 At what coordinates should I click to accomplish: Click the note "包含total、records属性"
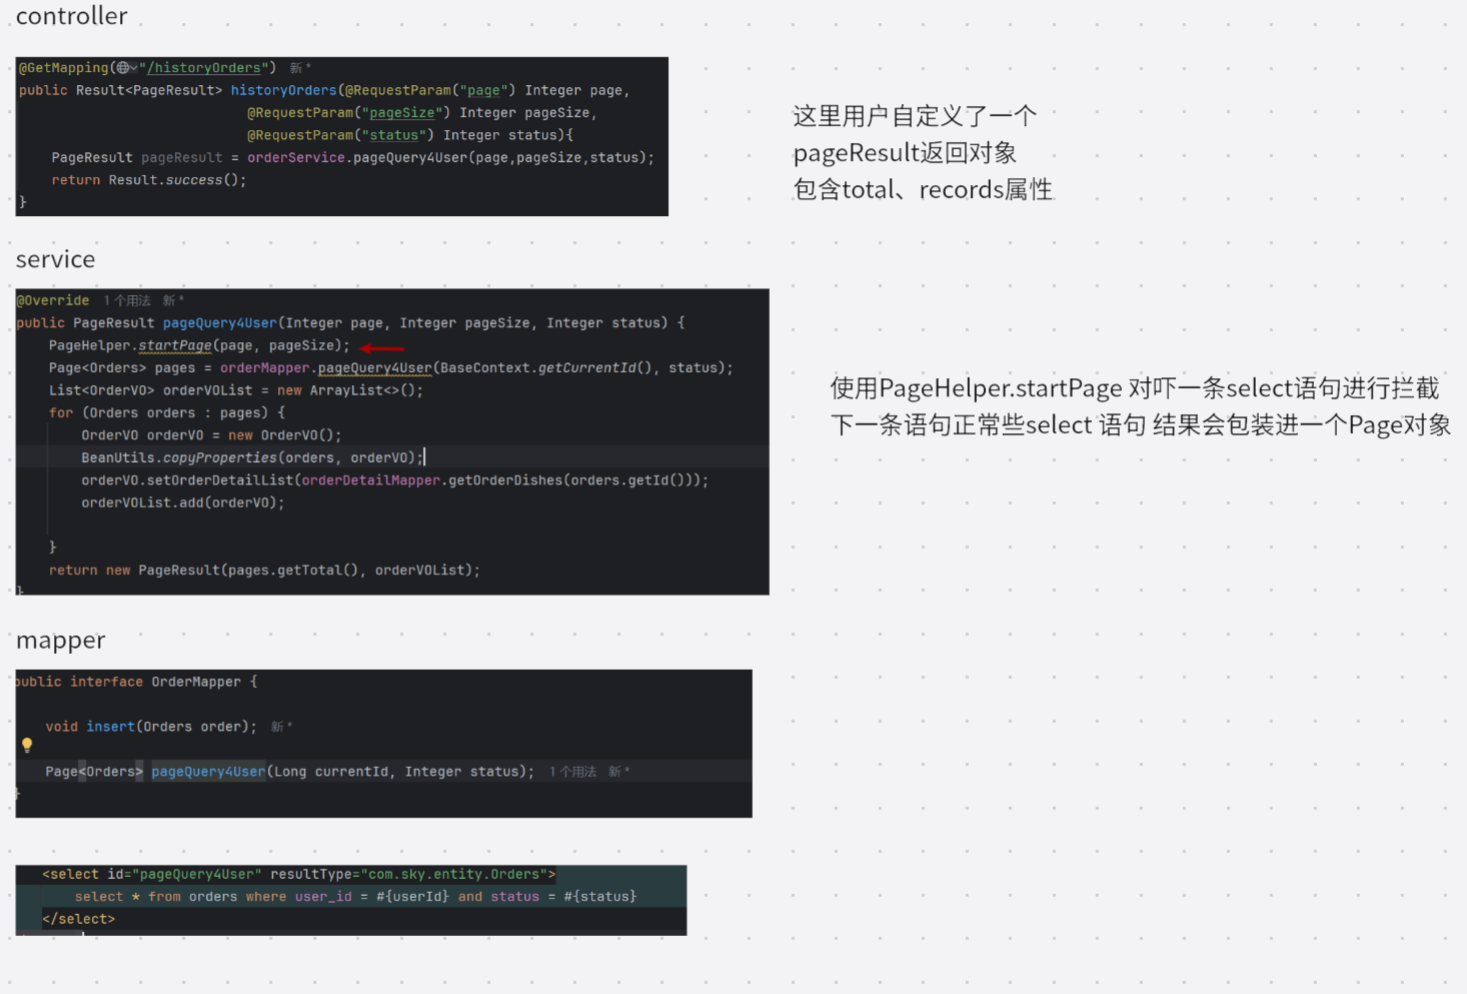(x=923, y=190)
